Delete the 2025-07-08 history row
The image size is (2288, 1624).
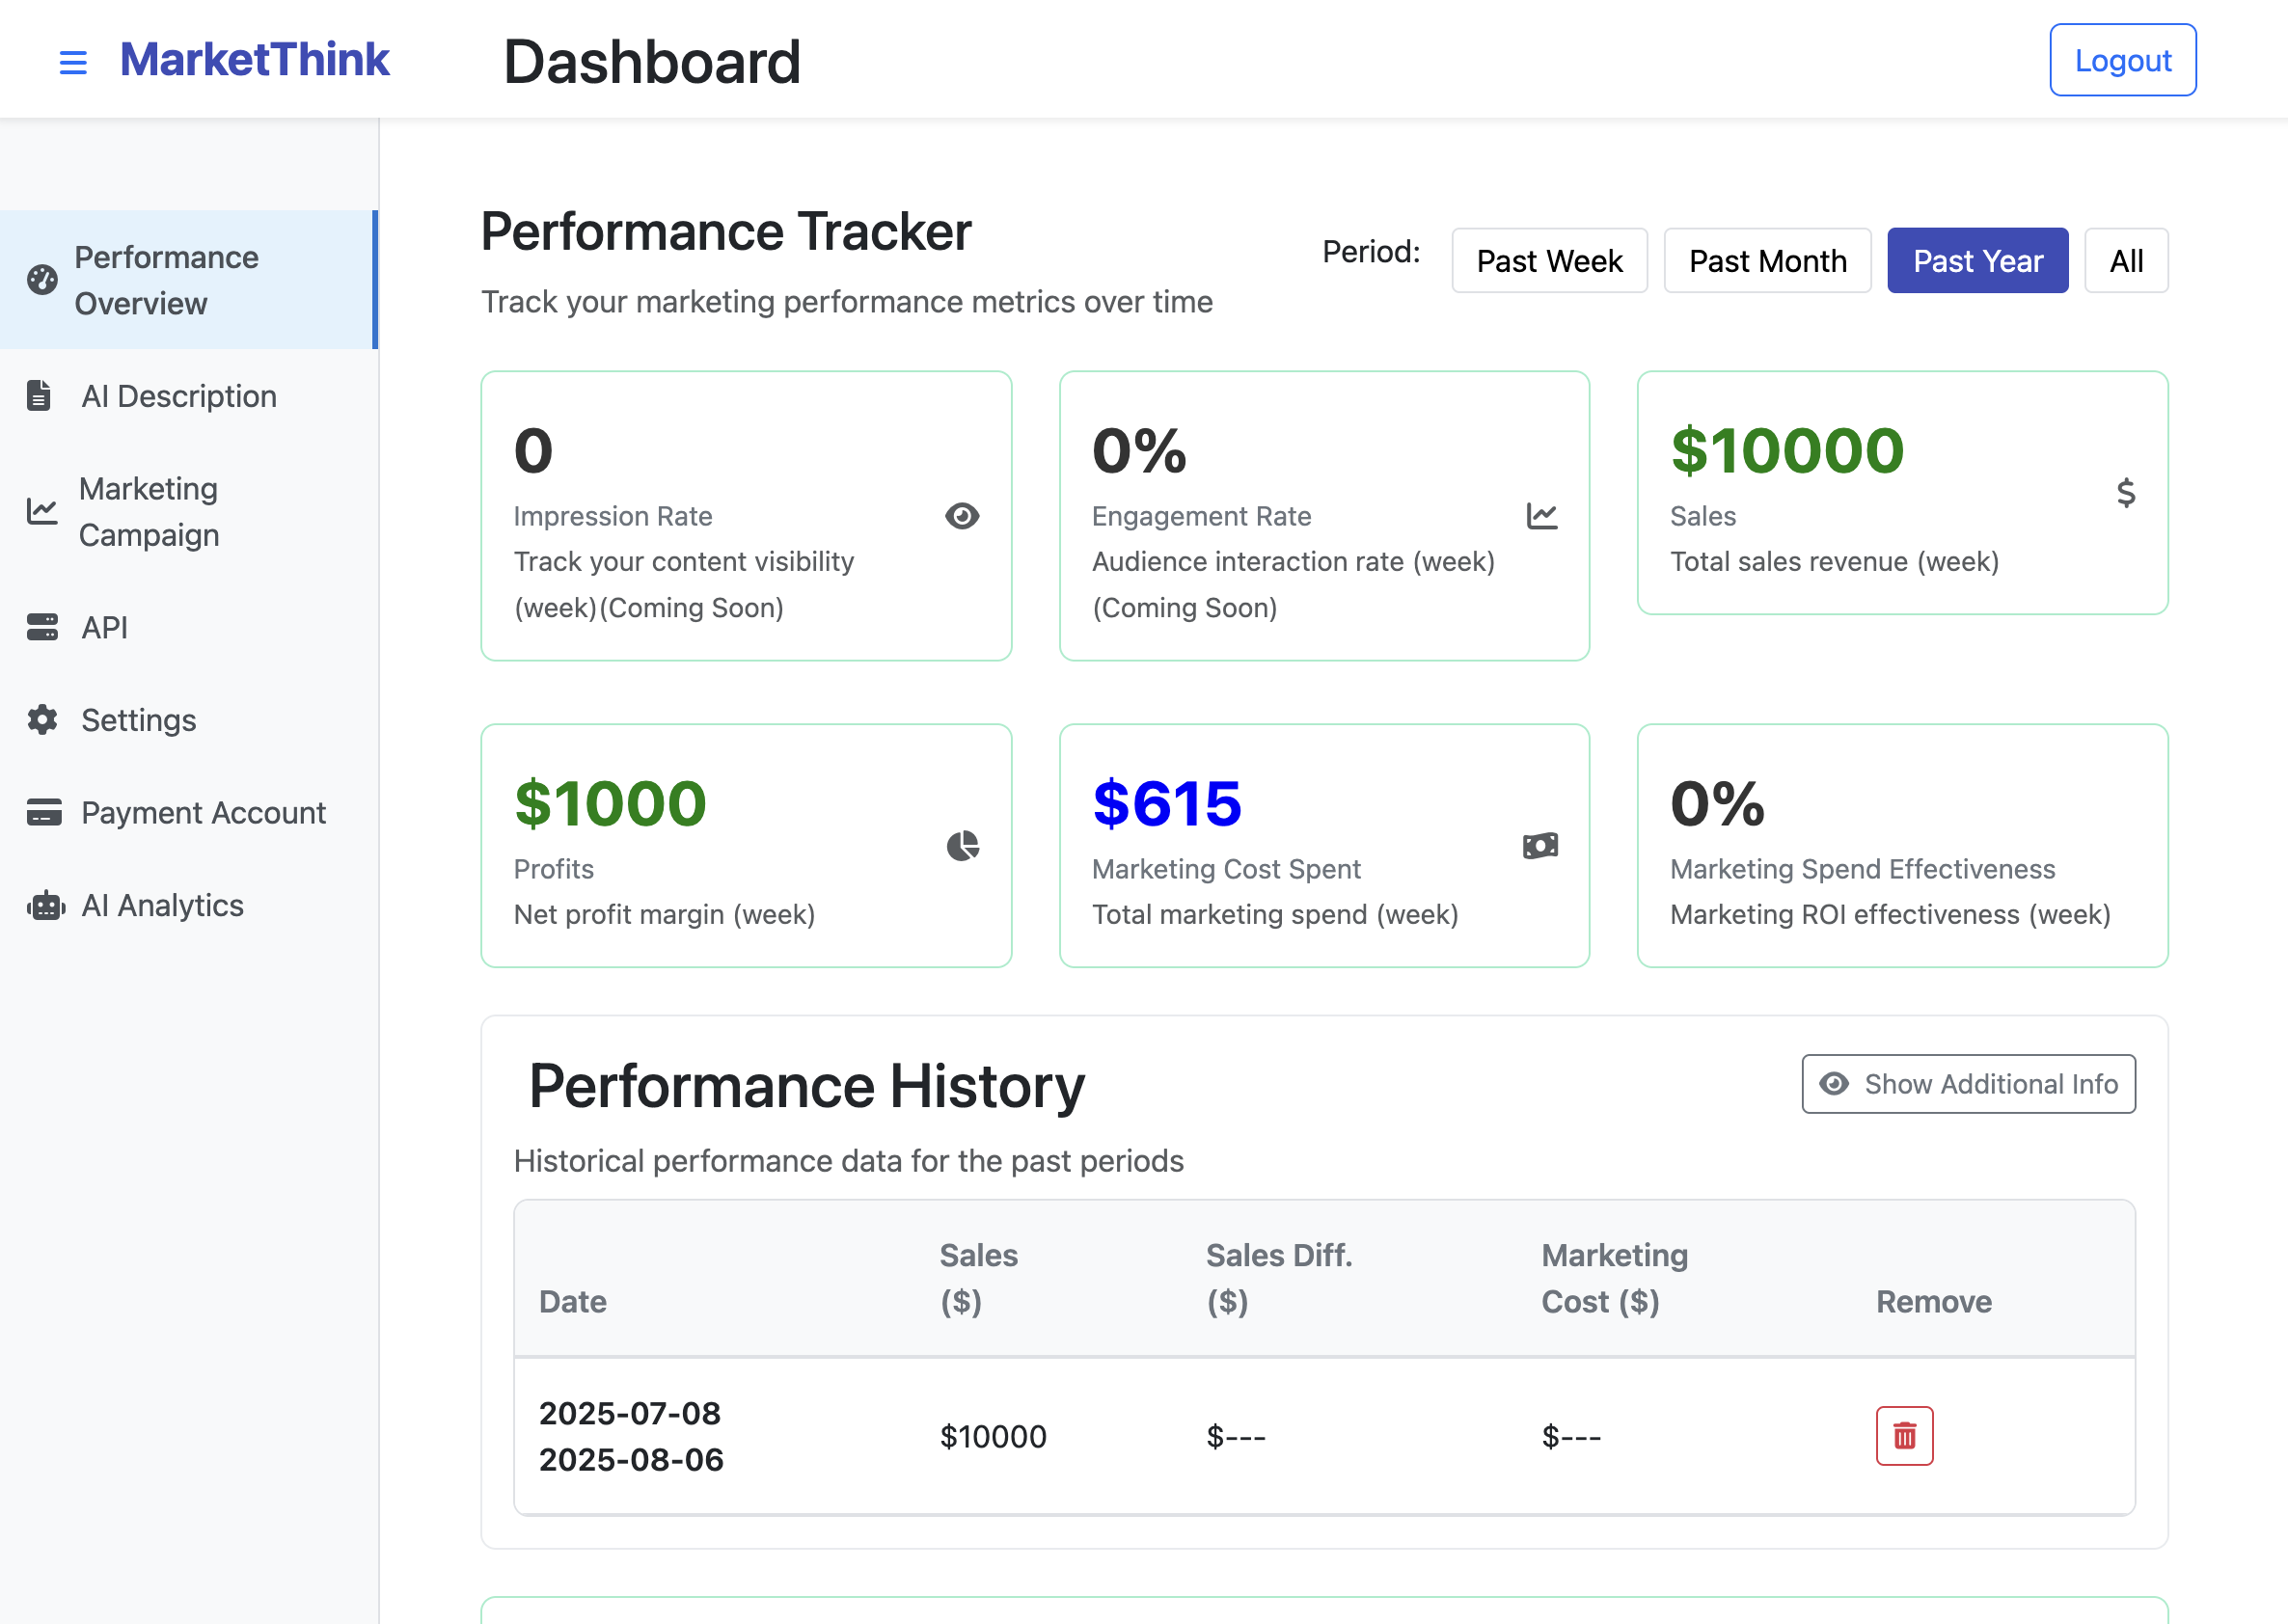tap(1903, 1436)
